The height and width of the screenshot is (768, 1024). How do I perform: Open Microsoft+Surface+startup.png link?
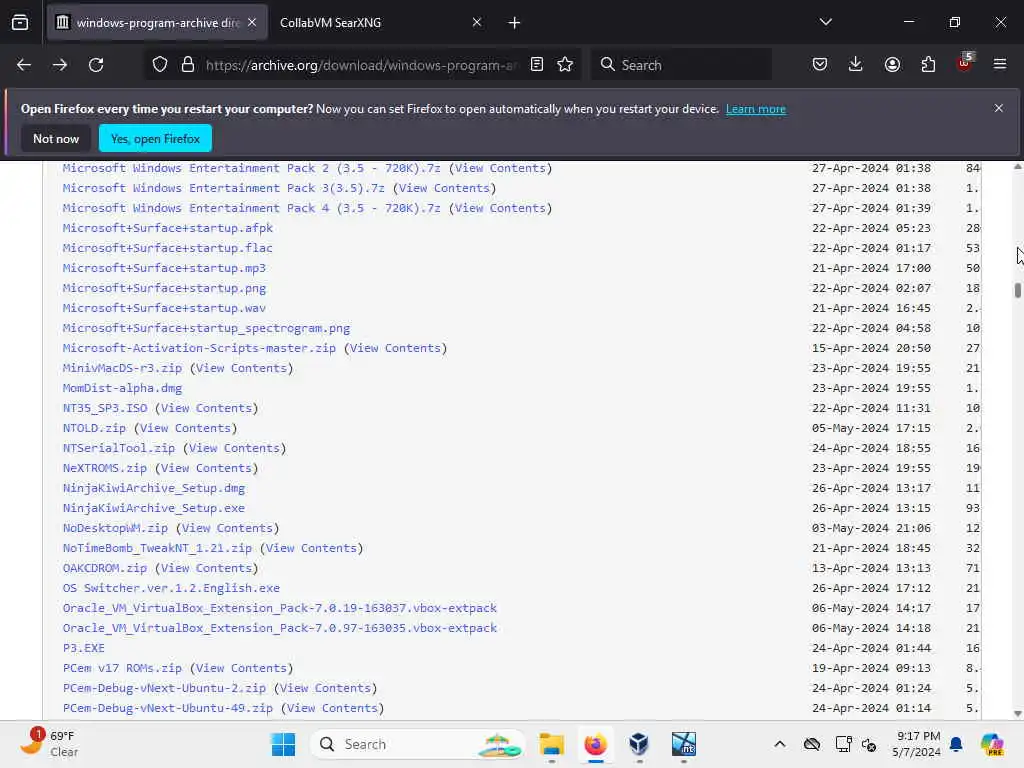[x=165, y=288]
